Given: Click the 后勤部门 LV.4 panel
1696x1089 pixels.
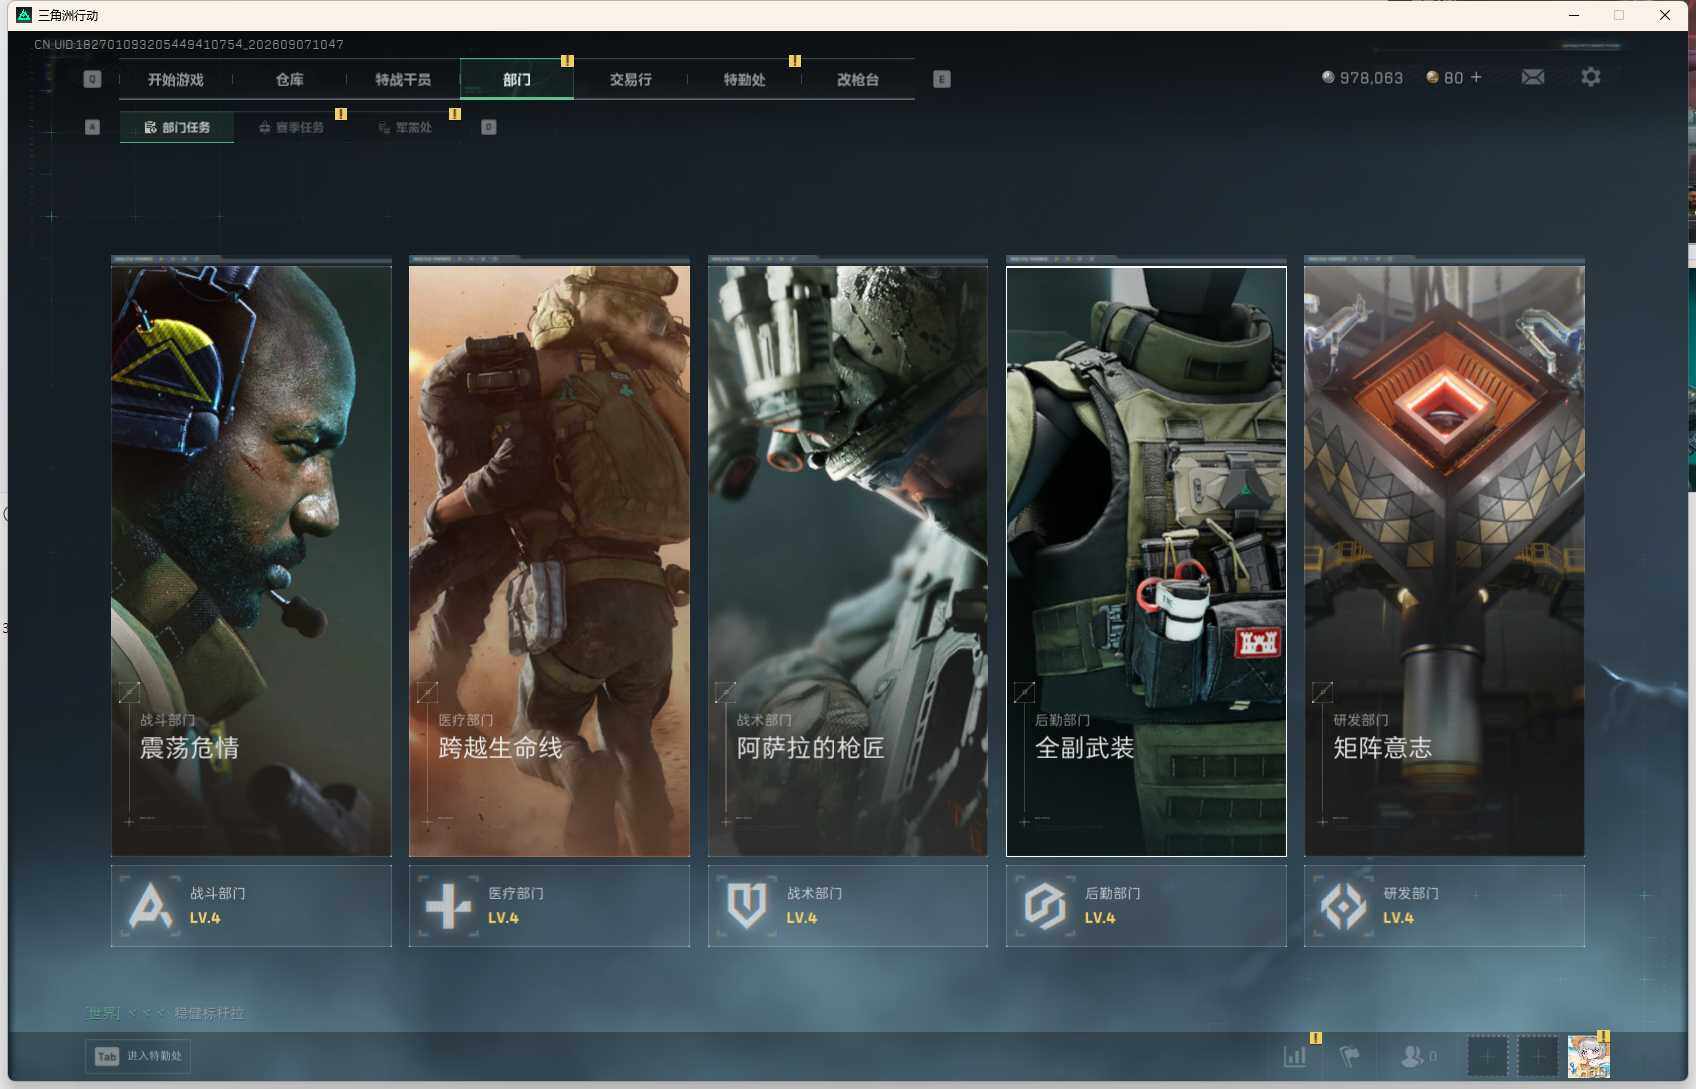Looking at the screenshot, I should [1146, 906].
